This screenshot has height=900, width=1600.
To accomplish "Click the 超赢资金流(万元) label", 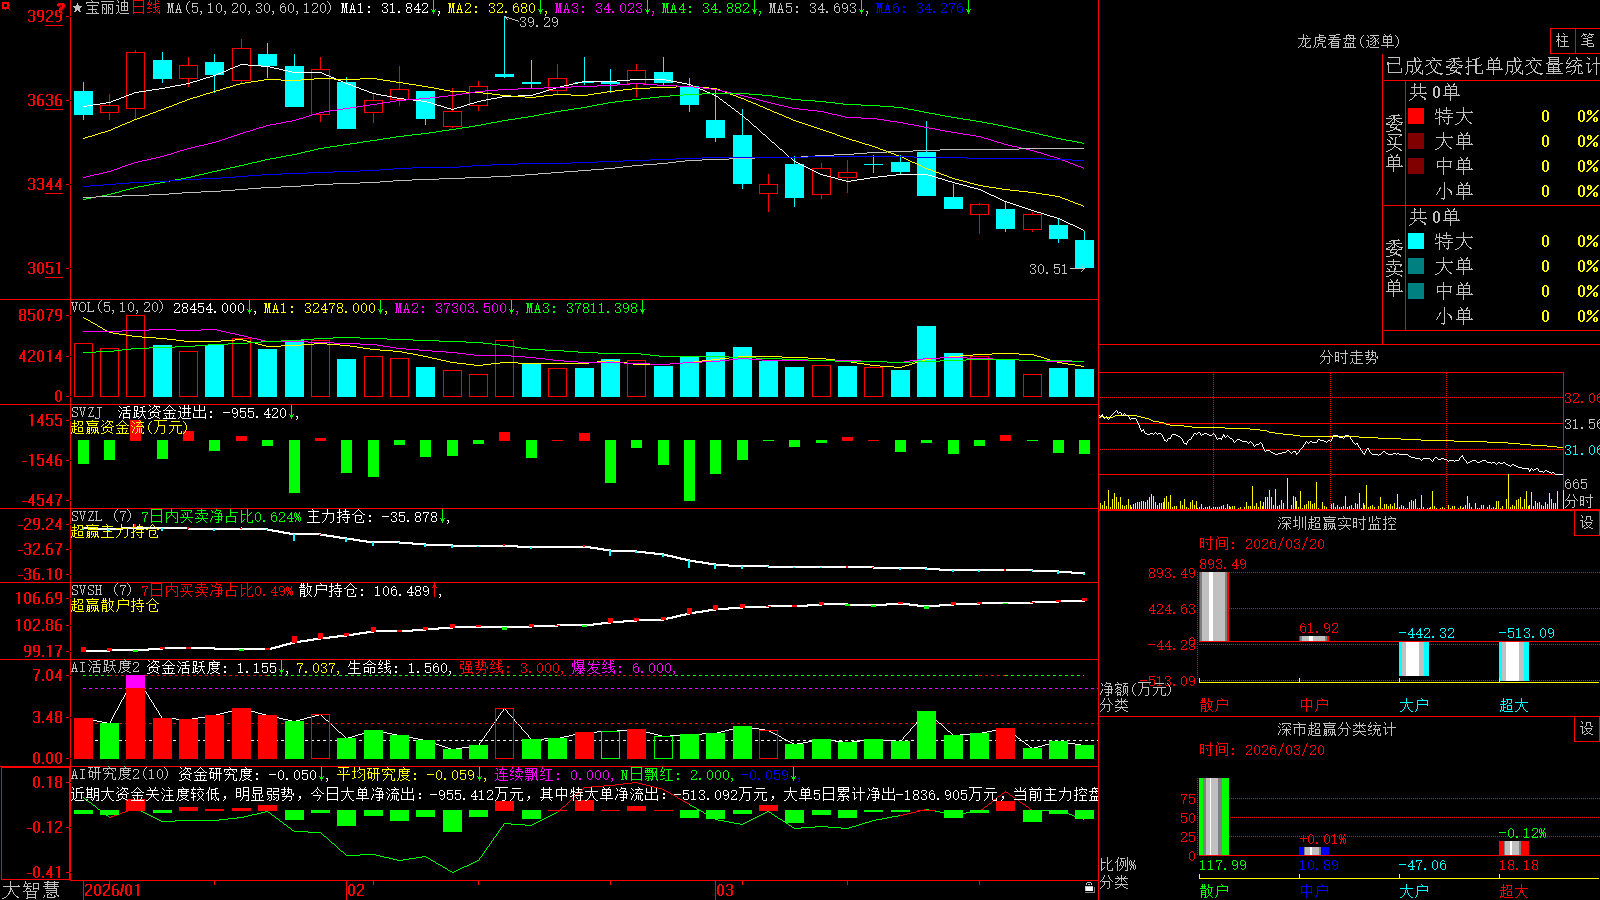I will click(x=129, y=428).
